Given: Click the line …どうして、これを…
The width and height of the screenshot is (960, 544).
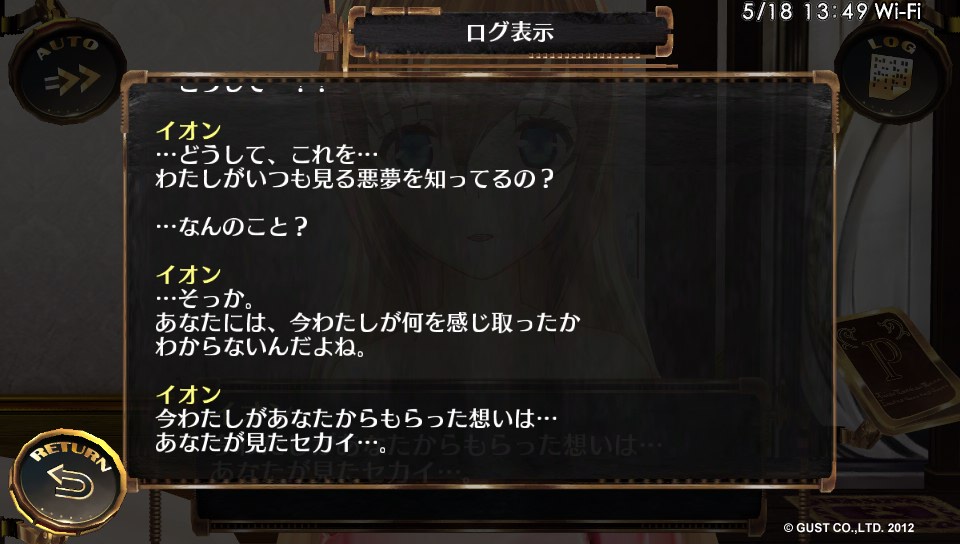Looking at the screenshot, I should [267, 154].
